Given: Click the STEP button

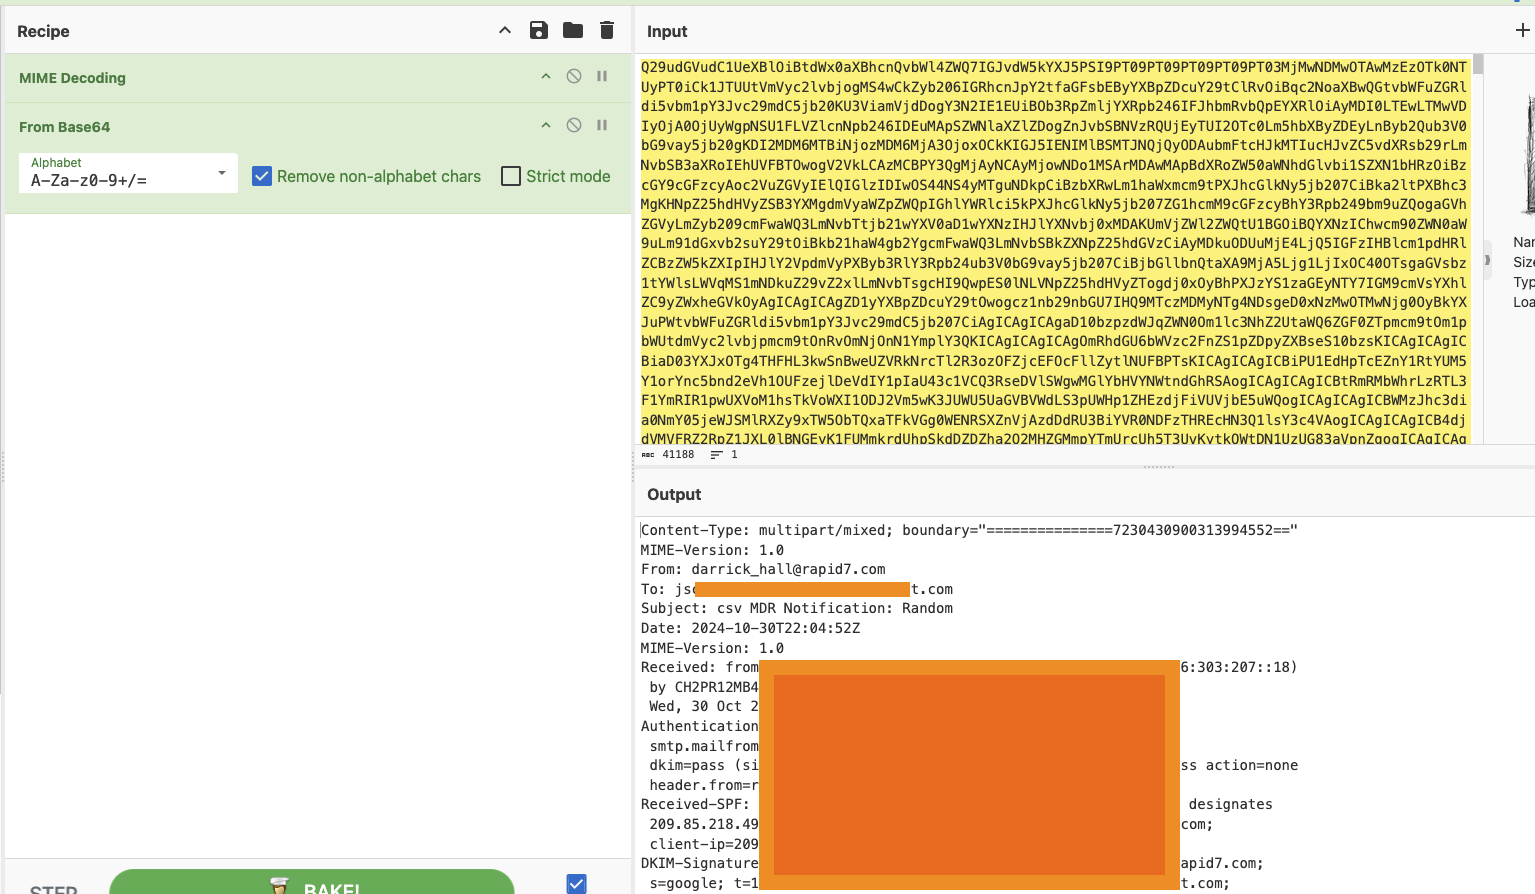Looking at the screenshot, I should pyautogui.click(x=54, y=887).
